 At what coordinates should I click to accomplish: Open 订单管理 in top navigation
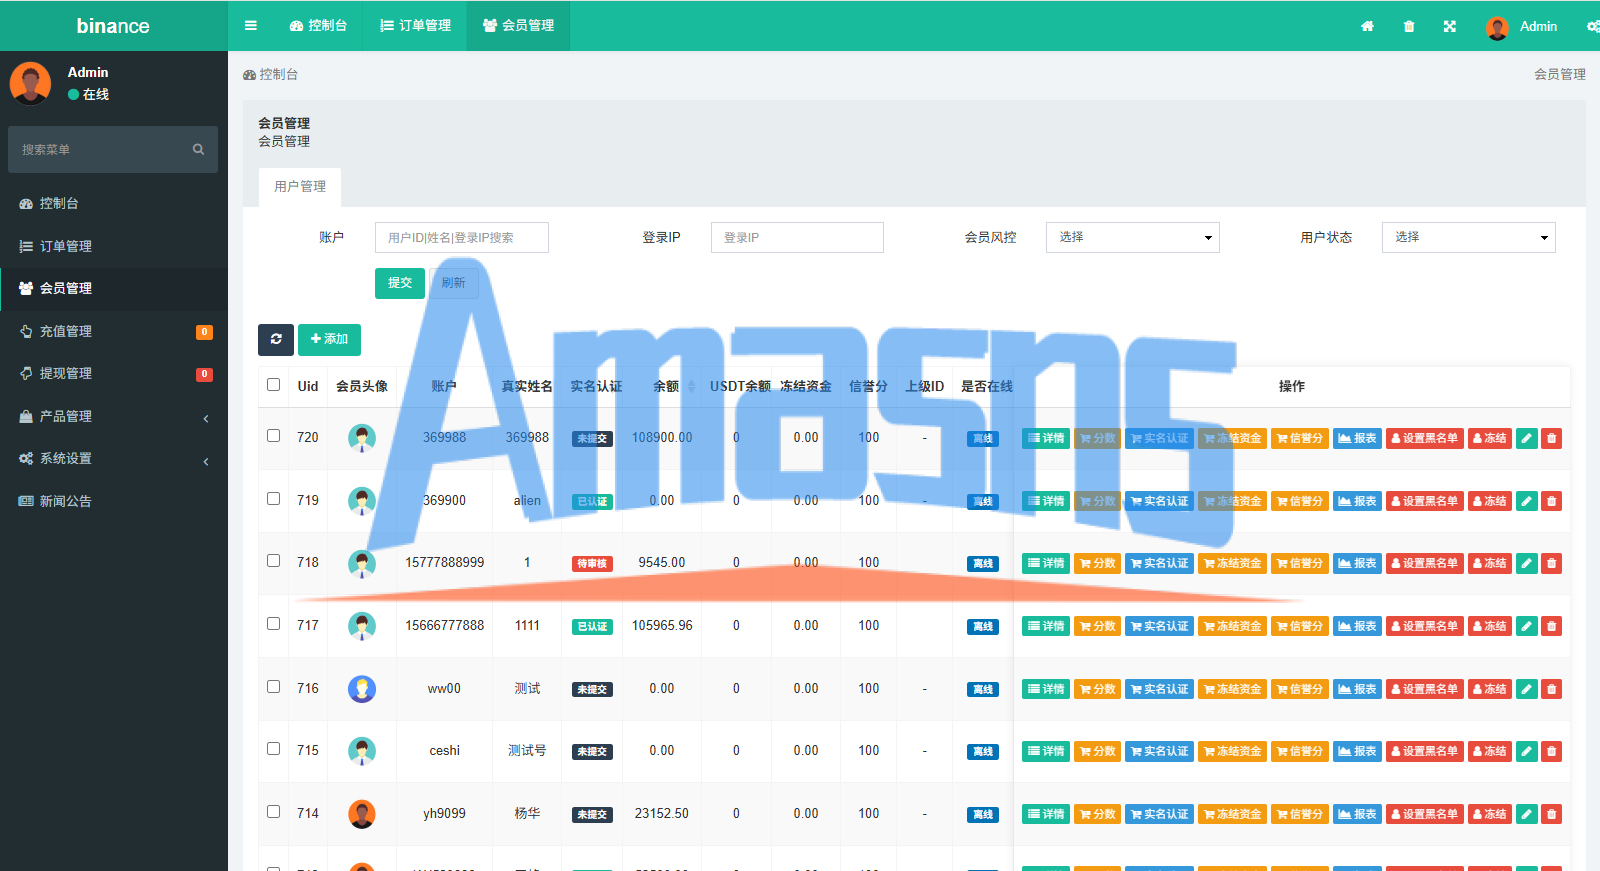tap(415, 26)
